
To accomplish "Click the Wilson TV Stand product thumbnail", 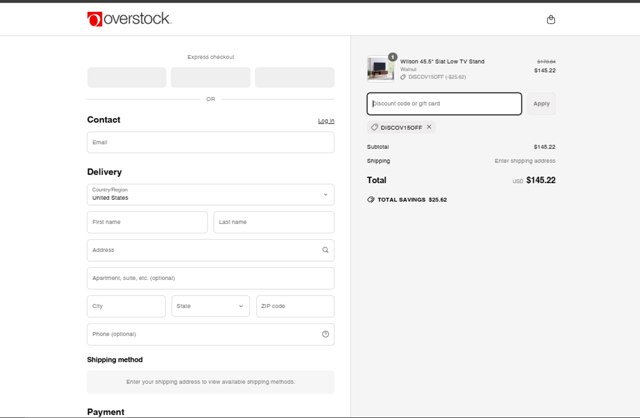I will [x=380, y=68].
